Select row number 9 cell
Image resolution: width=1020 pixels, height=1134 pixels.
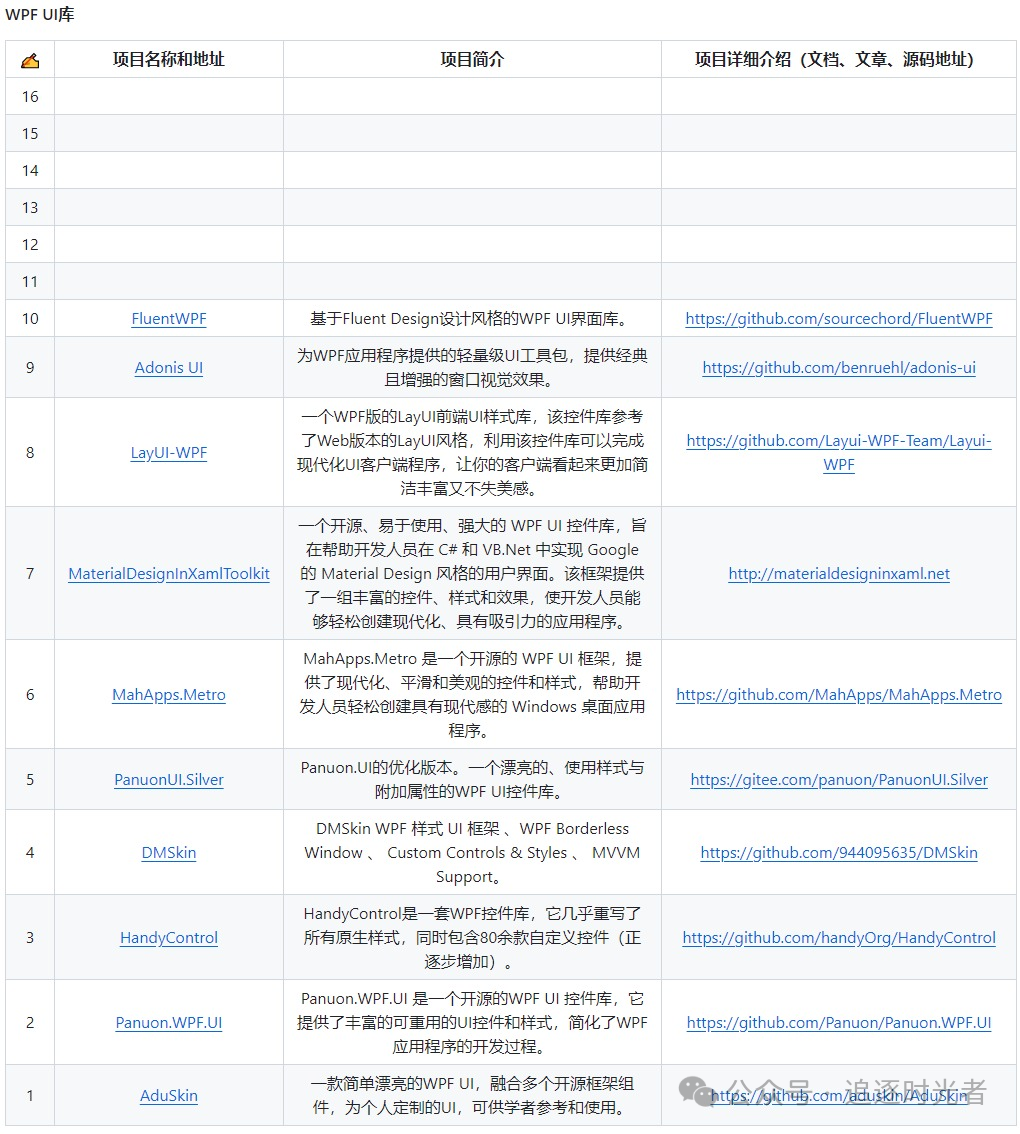30,367
